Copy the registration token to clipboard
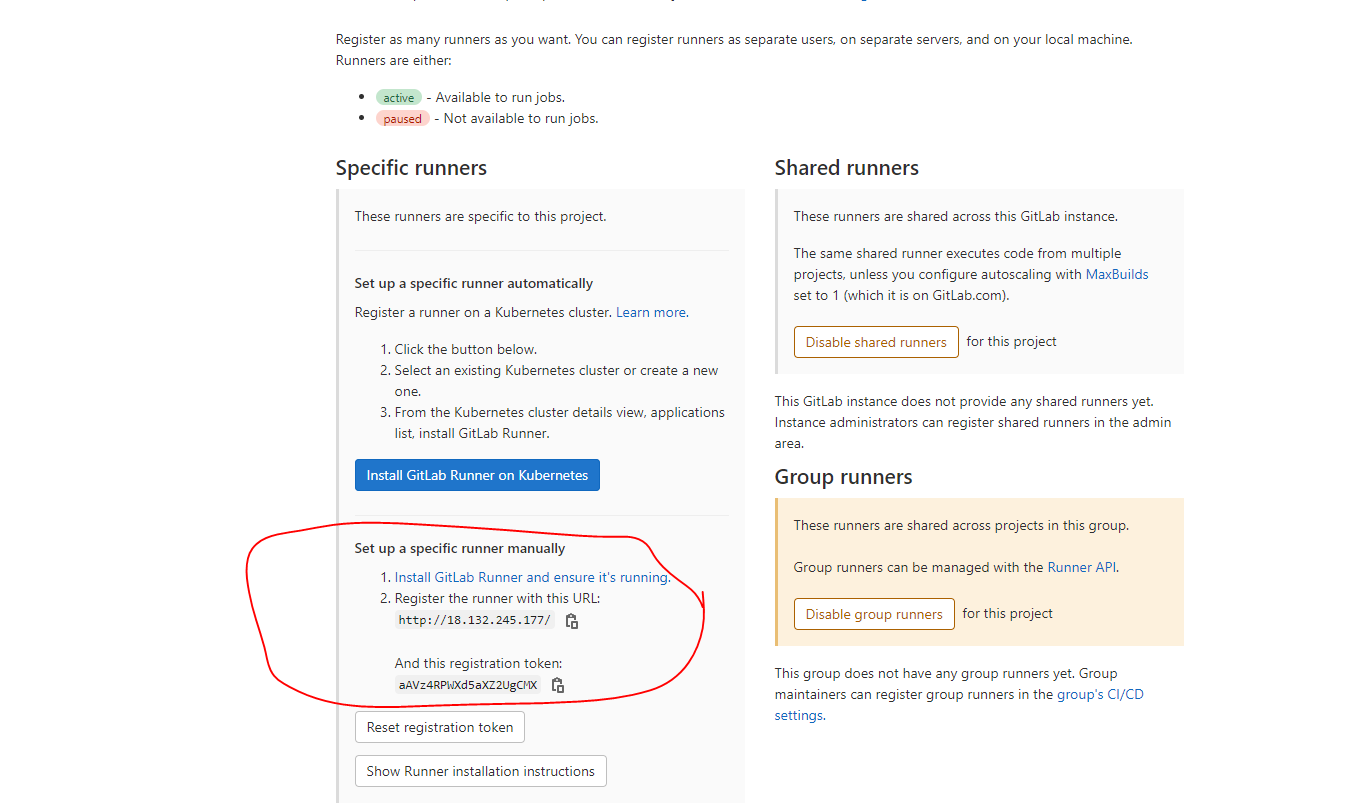The width and height of the screenshot is (1357, 805). (x=558, y=685)
